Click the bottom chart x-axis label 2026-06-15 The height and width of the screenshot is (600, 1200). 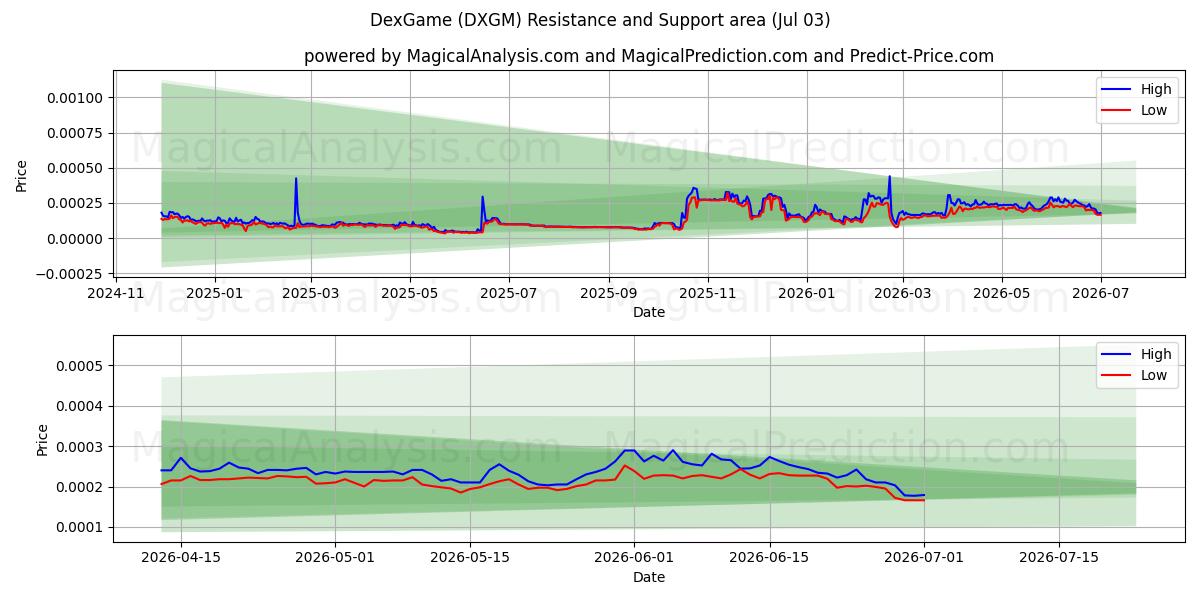[x=770, y=558]
